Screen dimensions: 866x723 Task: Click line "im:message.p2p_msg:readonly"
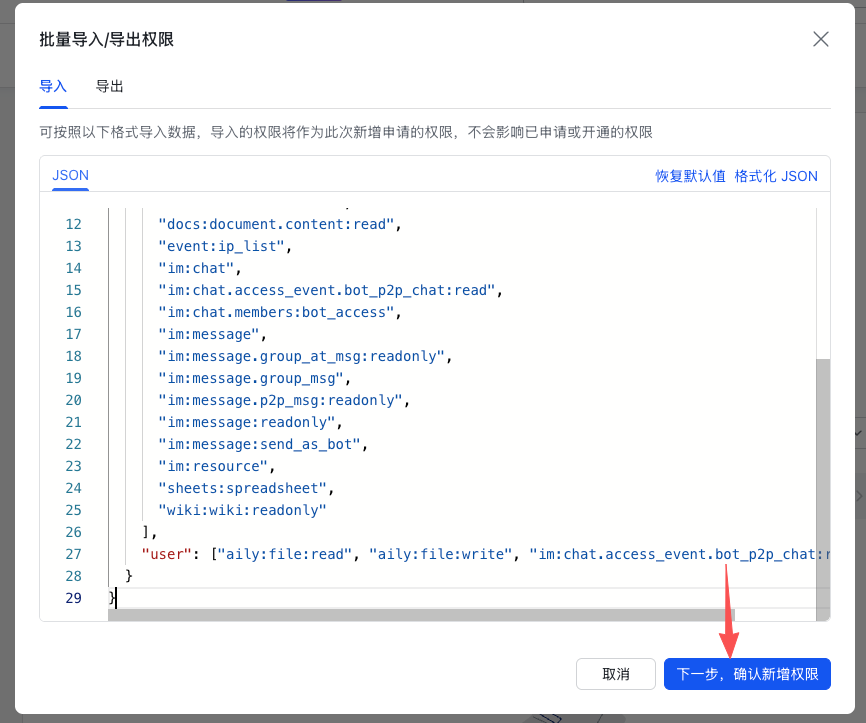(x=284, y=400)
